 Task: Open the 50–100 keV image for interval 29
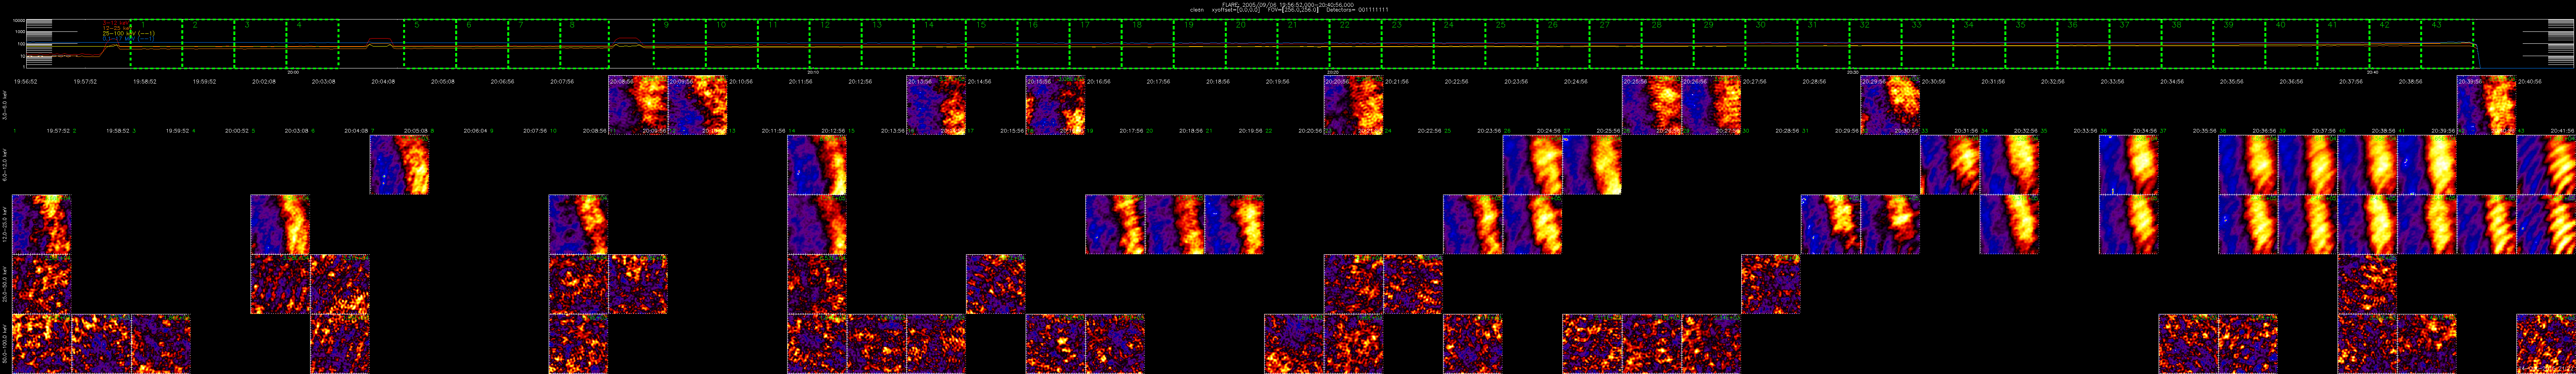tap(1712, 344)
